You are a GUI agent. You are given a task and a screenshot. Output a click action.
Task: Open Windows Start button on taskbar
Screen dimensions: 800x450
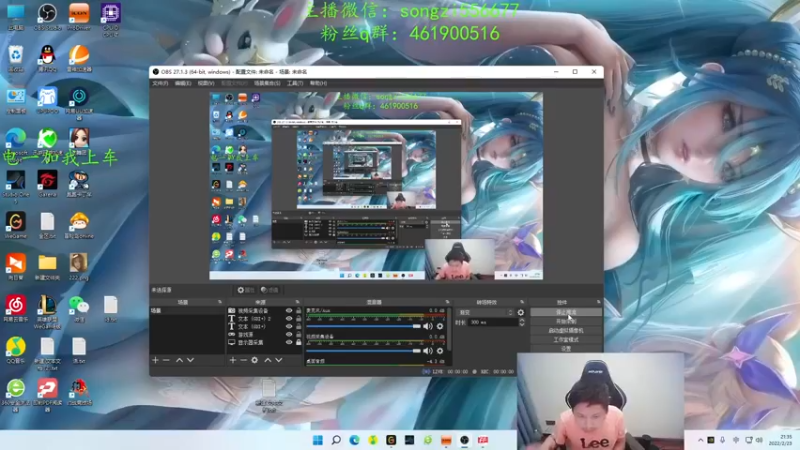pyautogui.click(x=317, y=440)
